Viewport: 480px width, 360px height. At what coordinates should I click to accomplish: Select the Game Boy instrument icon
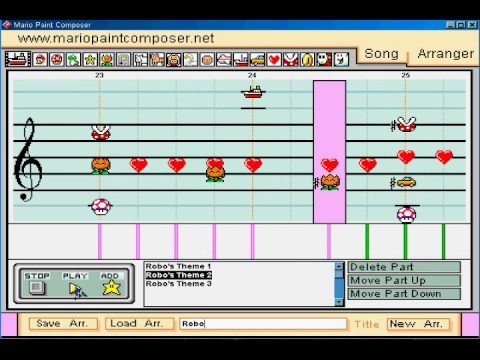click(123, 60)
